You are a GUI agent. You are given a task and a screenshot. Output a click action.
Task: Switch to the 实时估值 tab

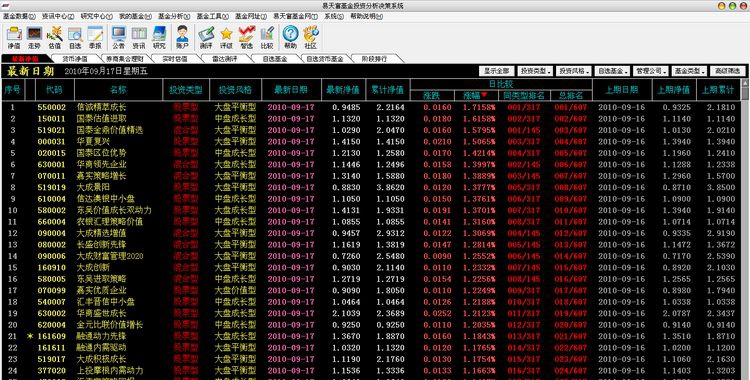175,59
